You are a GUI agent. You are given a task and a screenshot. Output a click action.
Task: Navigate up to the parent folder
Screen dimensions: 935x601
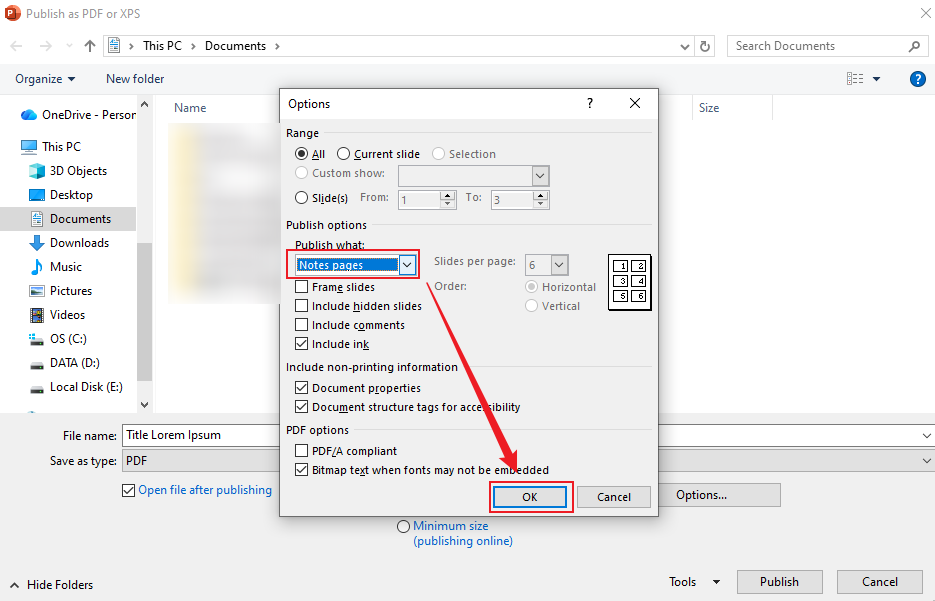point(89,45)
